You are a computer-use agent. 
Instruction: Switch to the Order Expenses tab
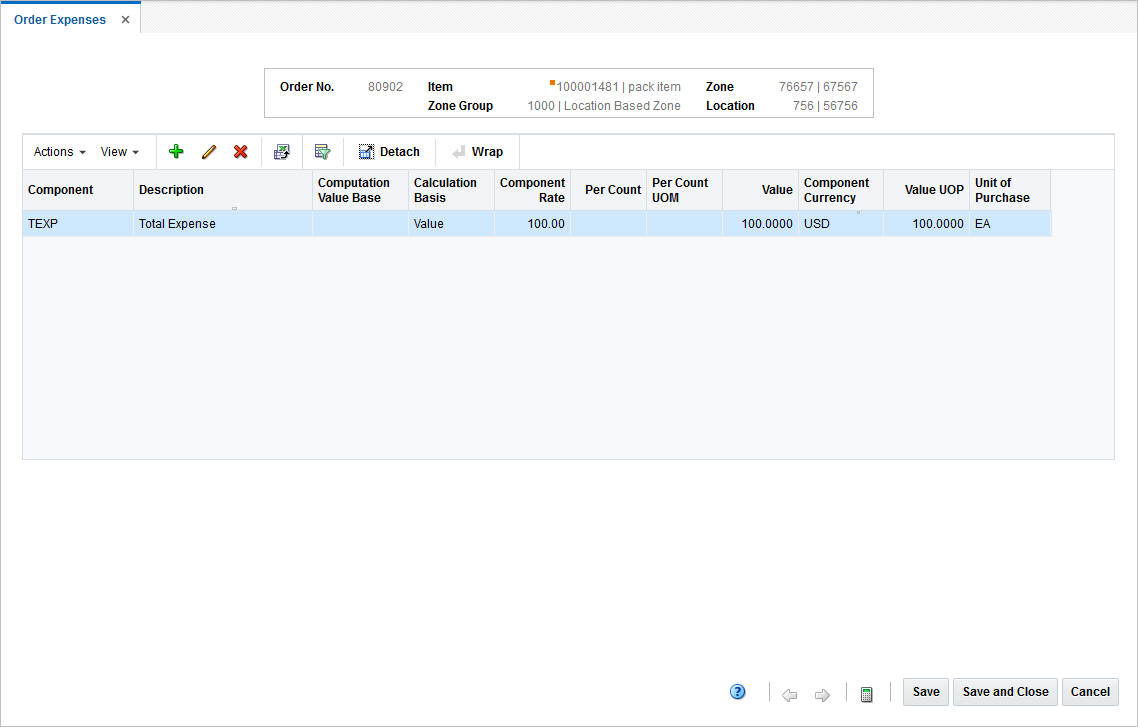pyautogui.click(x=59, y=19)
